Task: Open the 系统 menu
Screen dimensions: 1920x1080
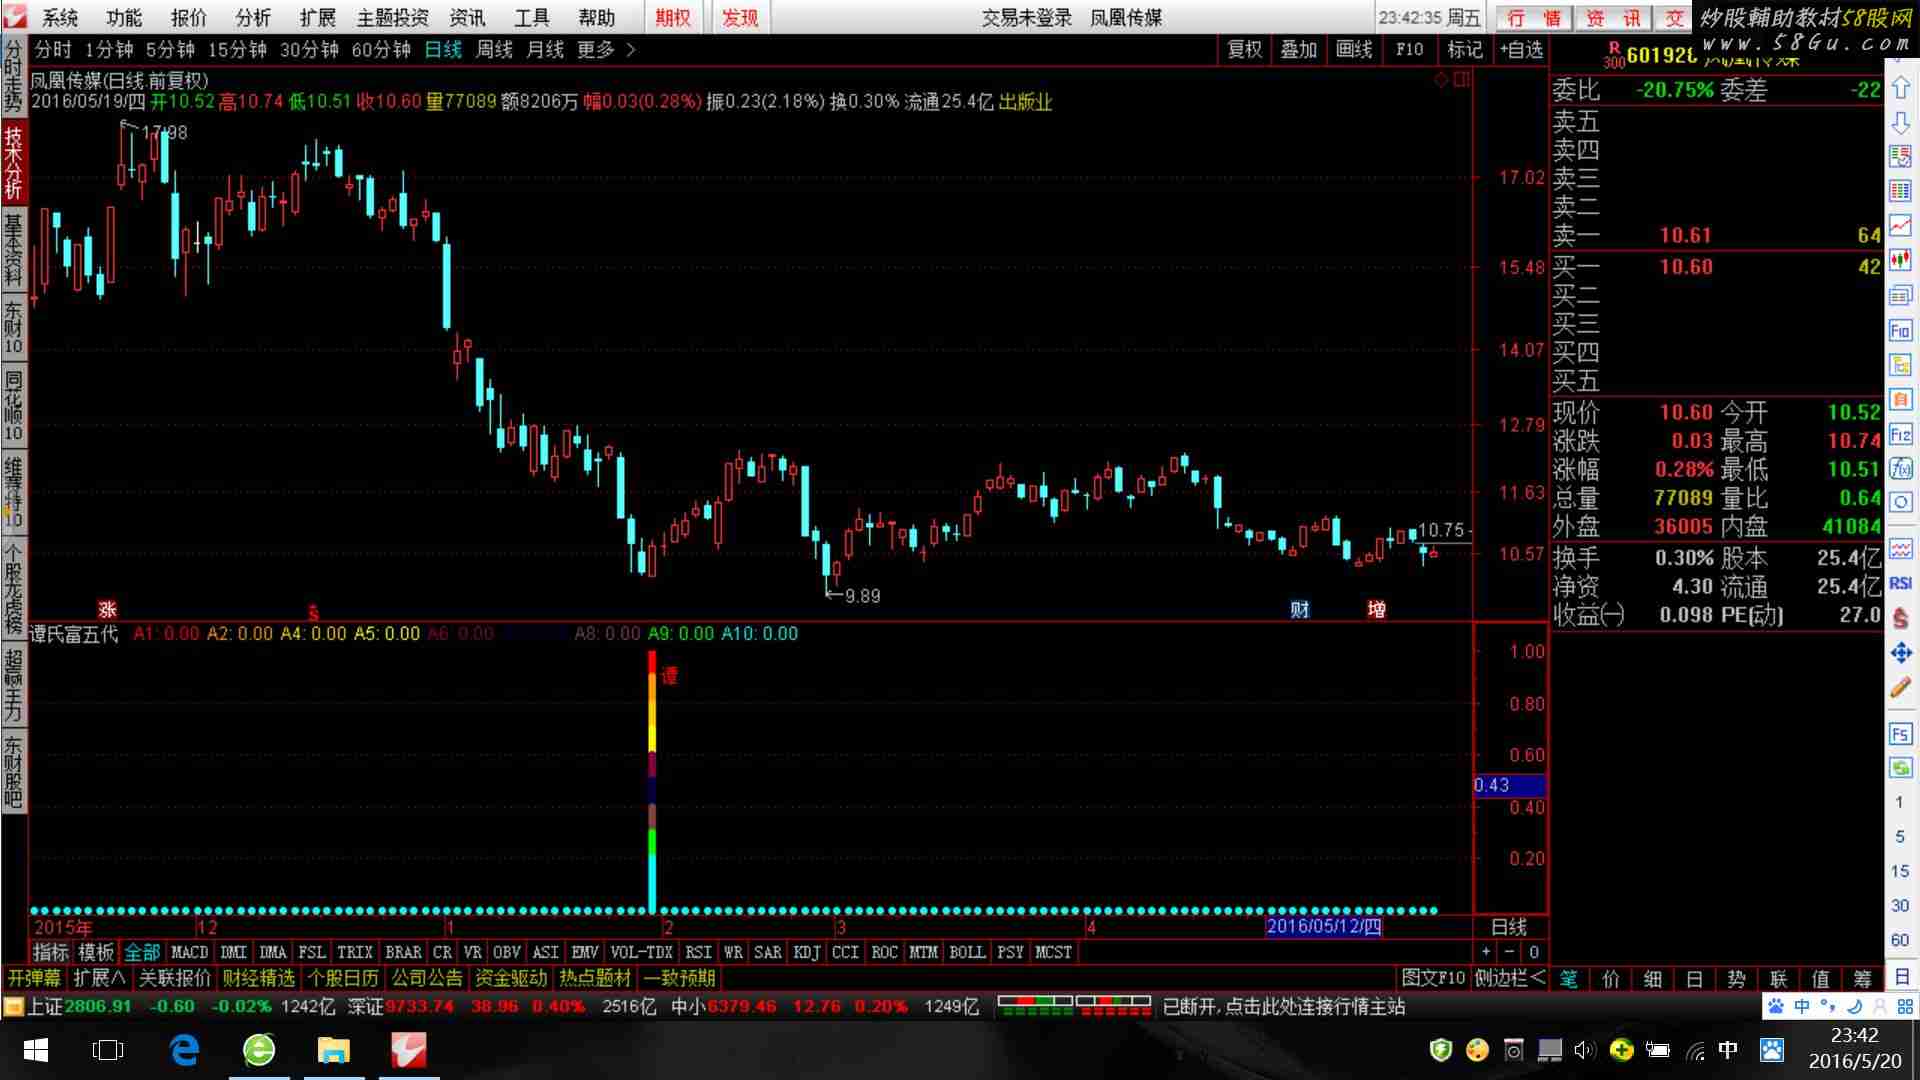Action: tap(60, 17)
